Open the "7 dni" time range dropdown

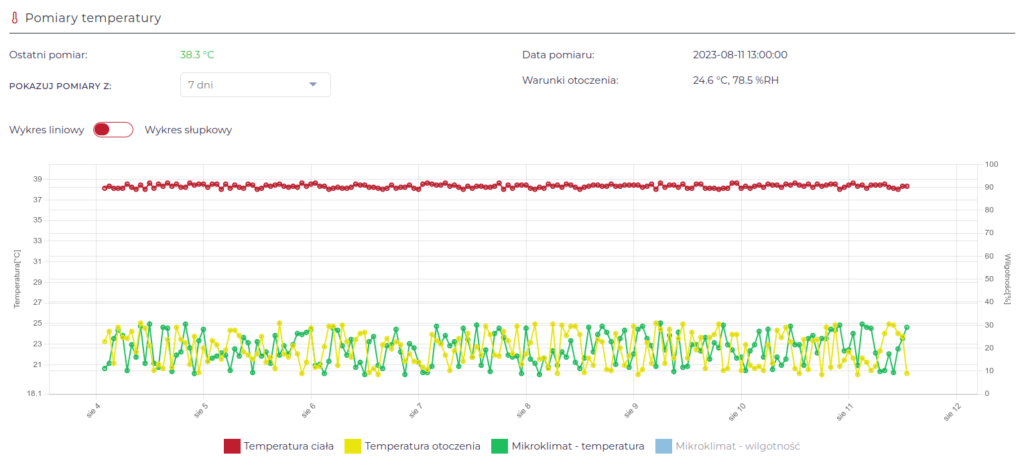tap(254, 85)
